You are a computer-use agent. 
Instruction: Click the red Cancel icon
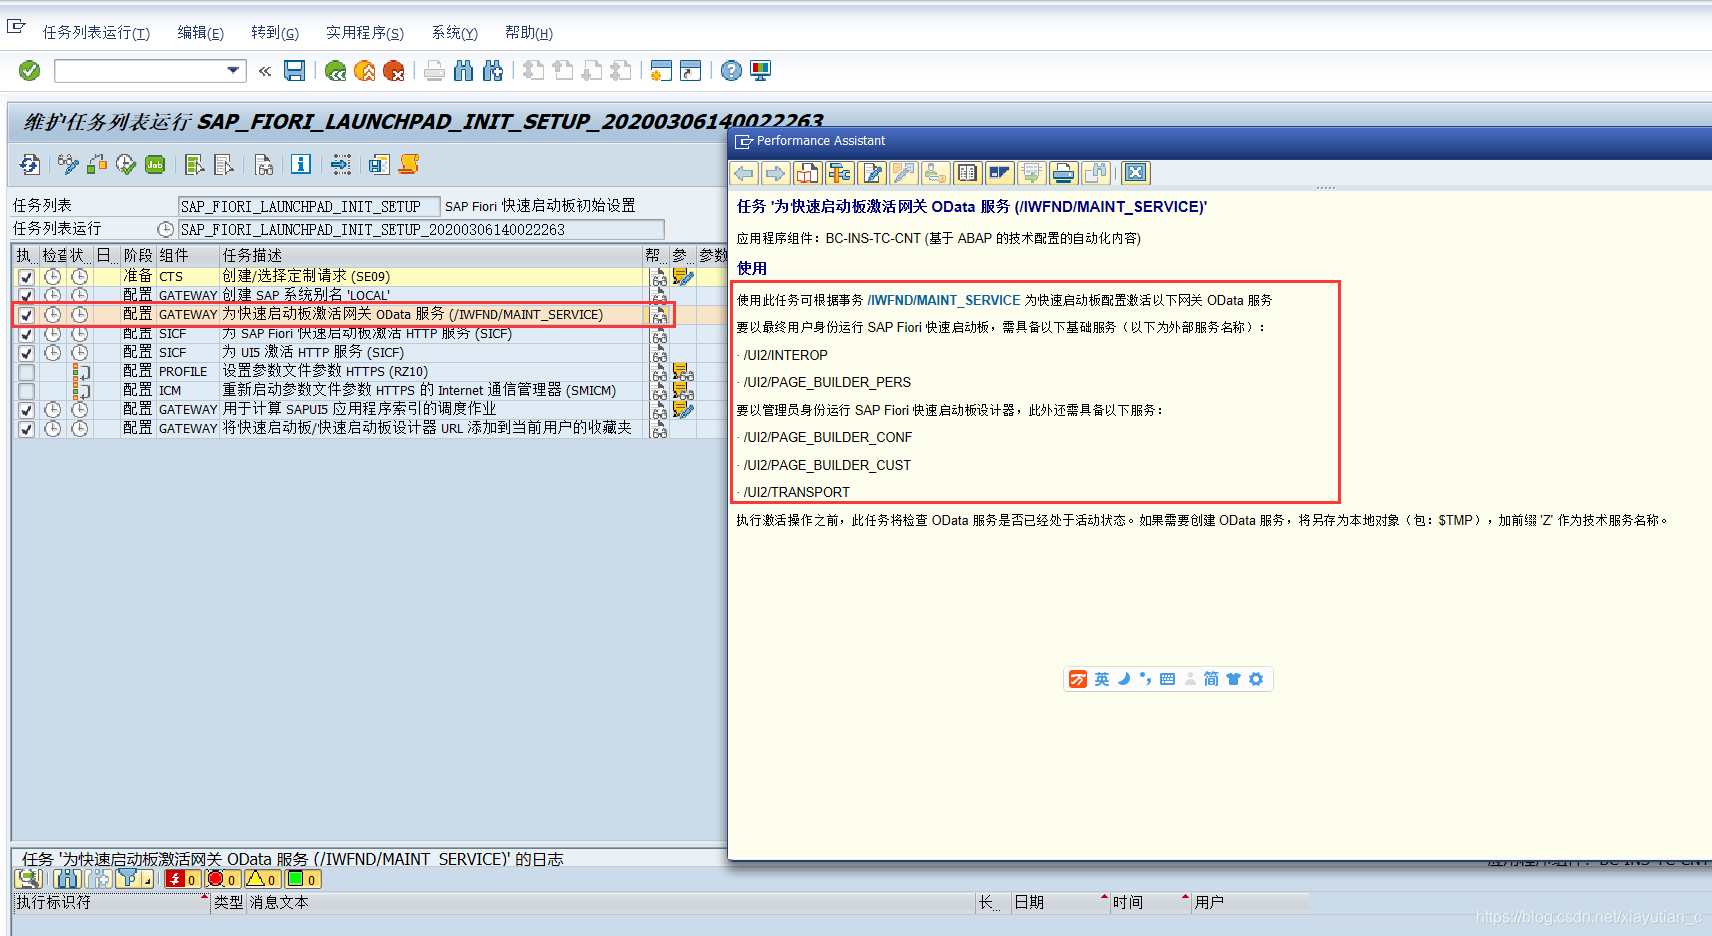pos(394,71)
